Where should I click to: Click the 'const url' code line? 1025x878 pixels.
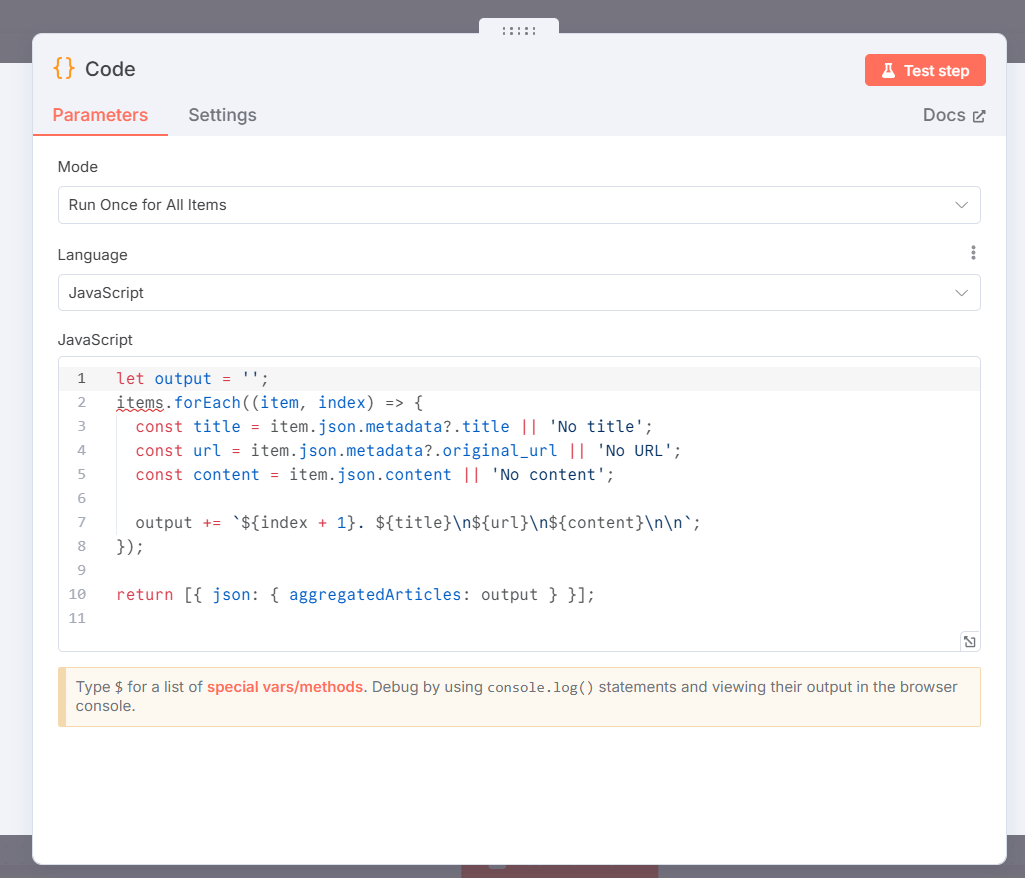(408, 451)
